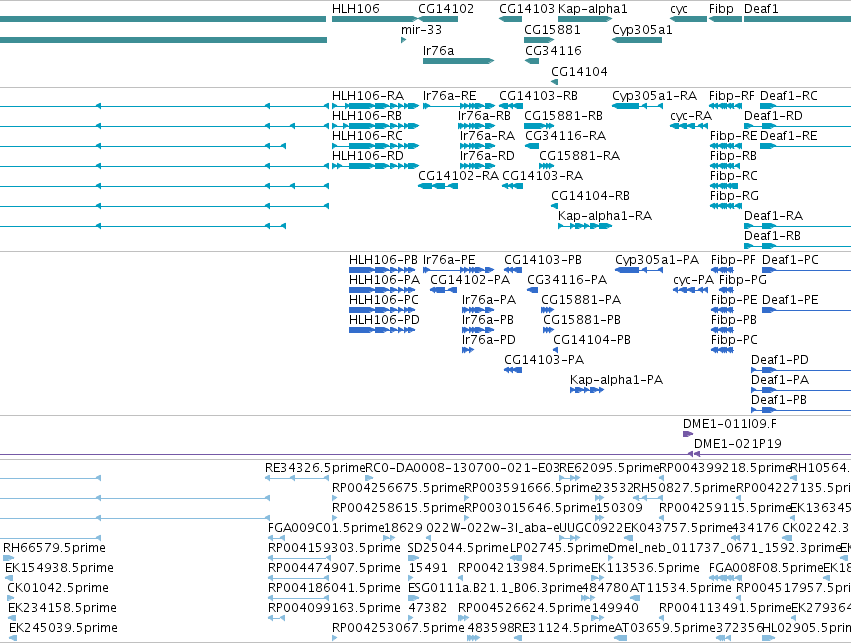Click the HLH106-RA transcript label
This screenshot has height=643, width=851.
coord(368,96)
